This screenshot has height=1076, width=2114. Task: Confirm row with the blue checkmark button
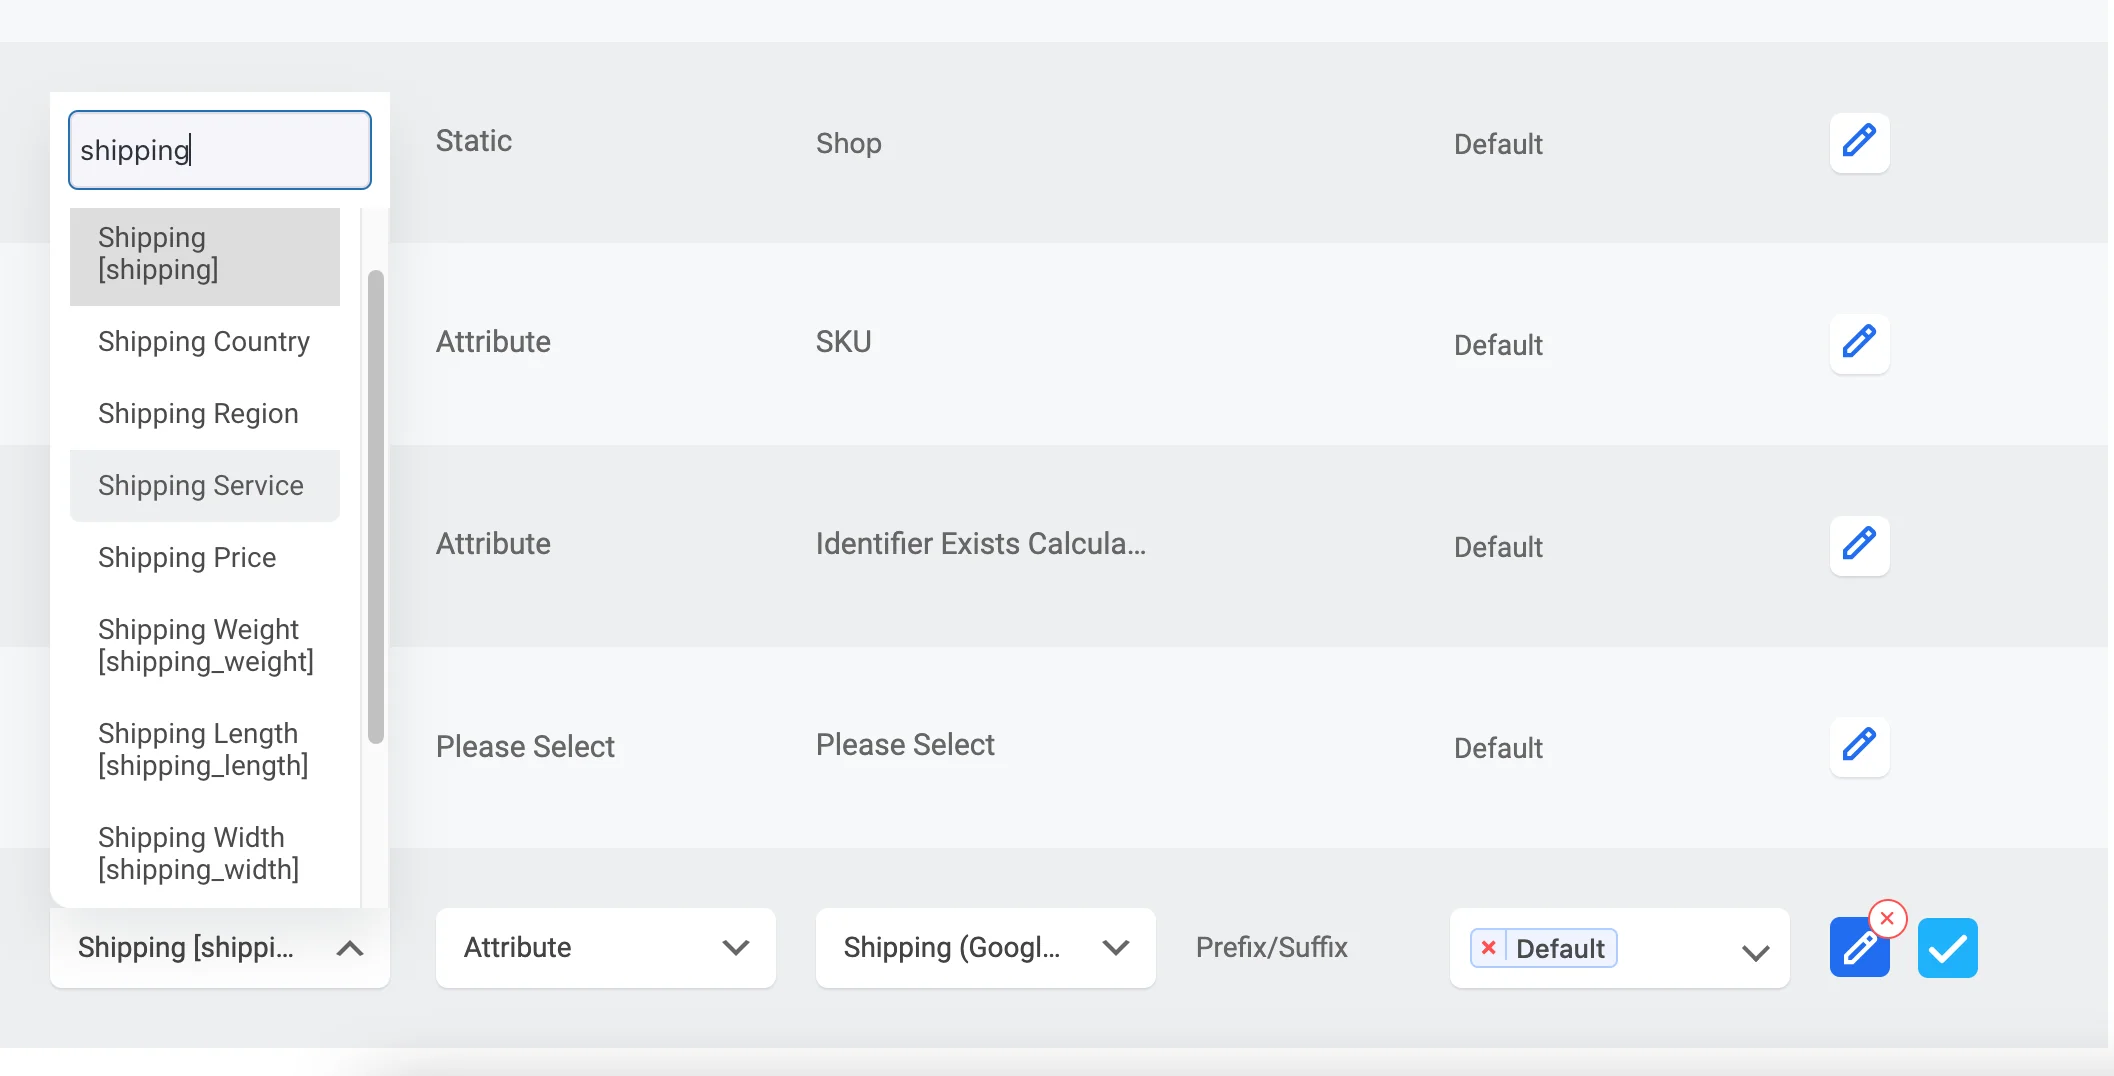[x=1947, y=948]
